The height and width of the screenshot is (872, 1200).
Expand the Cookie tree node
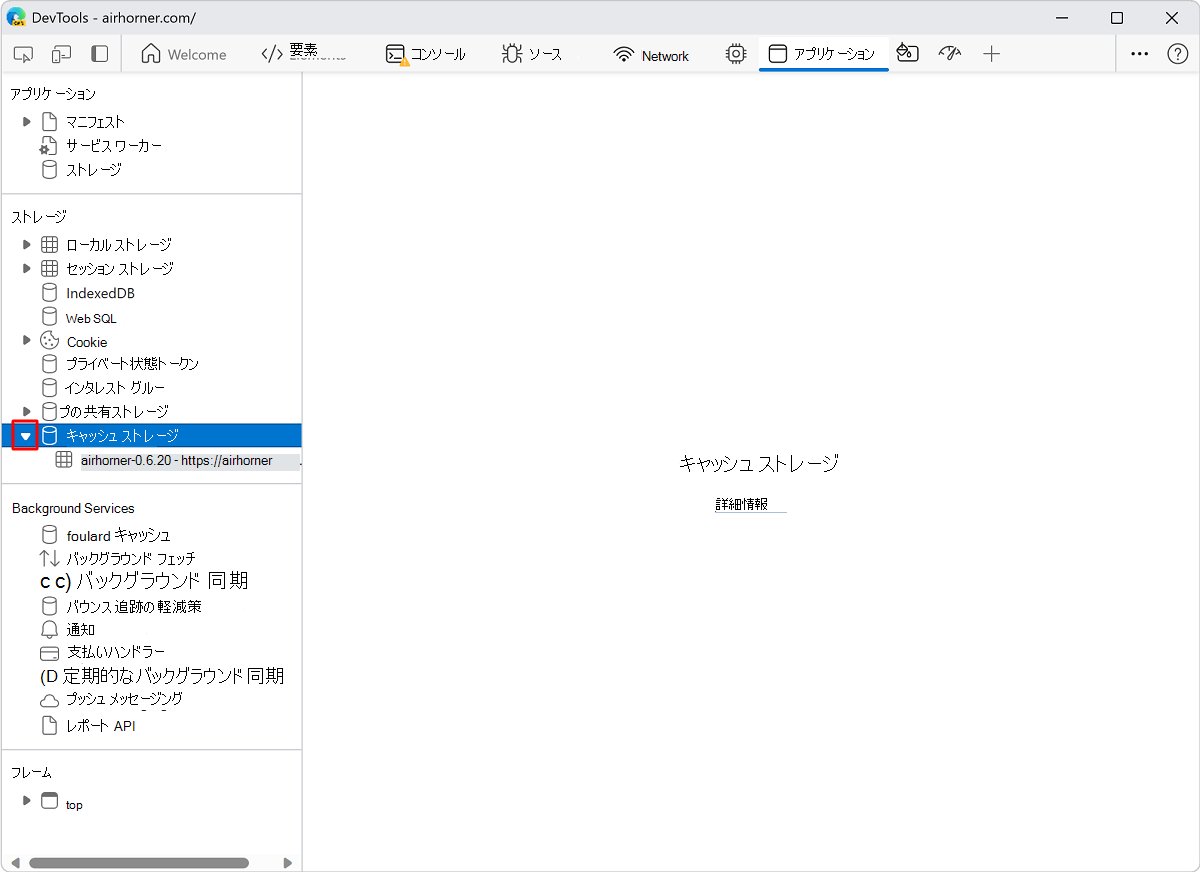(x=27, y=341)
